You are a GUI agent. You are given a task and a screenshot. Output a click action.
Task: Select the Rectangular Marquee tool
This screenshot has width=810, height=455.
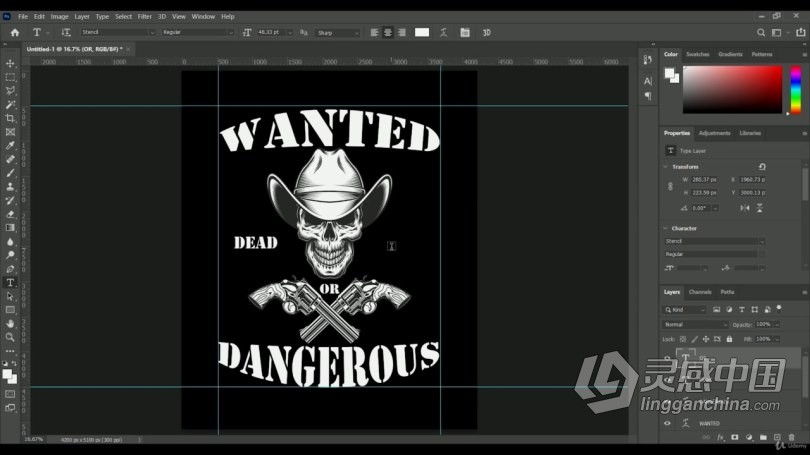[10, 77]
